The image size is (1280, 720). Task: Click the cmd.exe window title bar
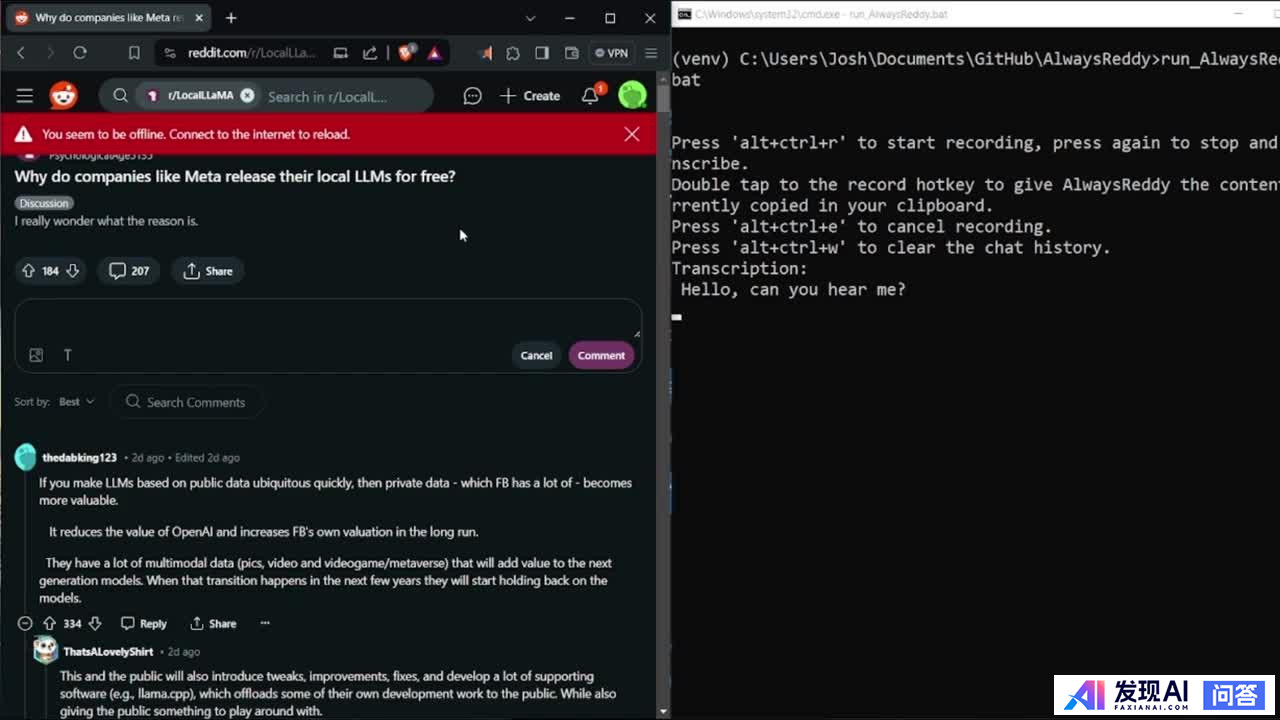point(975,14)
